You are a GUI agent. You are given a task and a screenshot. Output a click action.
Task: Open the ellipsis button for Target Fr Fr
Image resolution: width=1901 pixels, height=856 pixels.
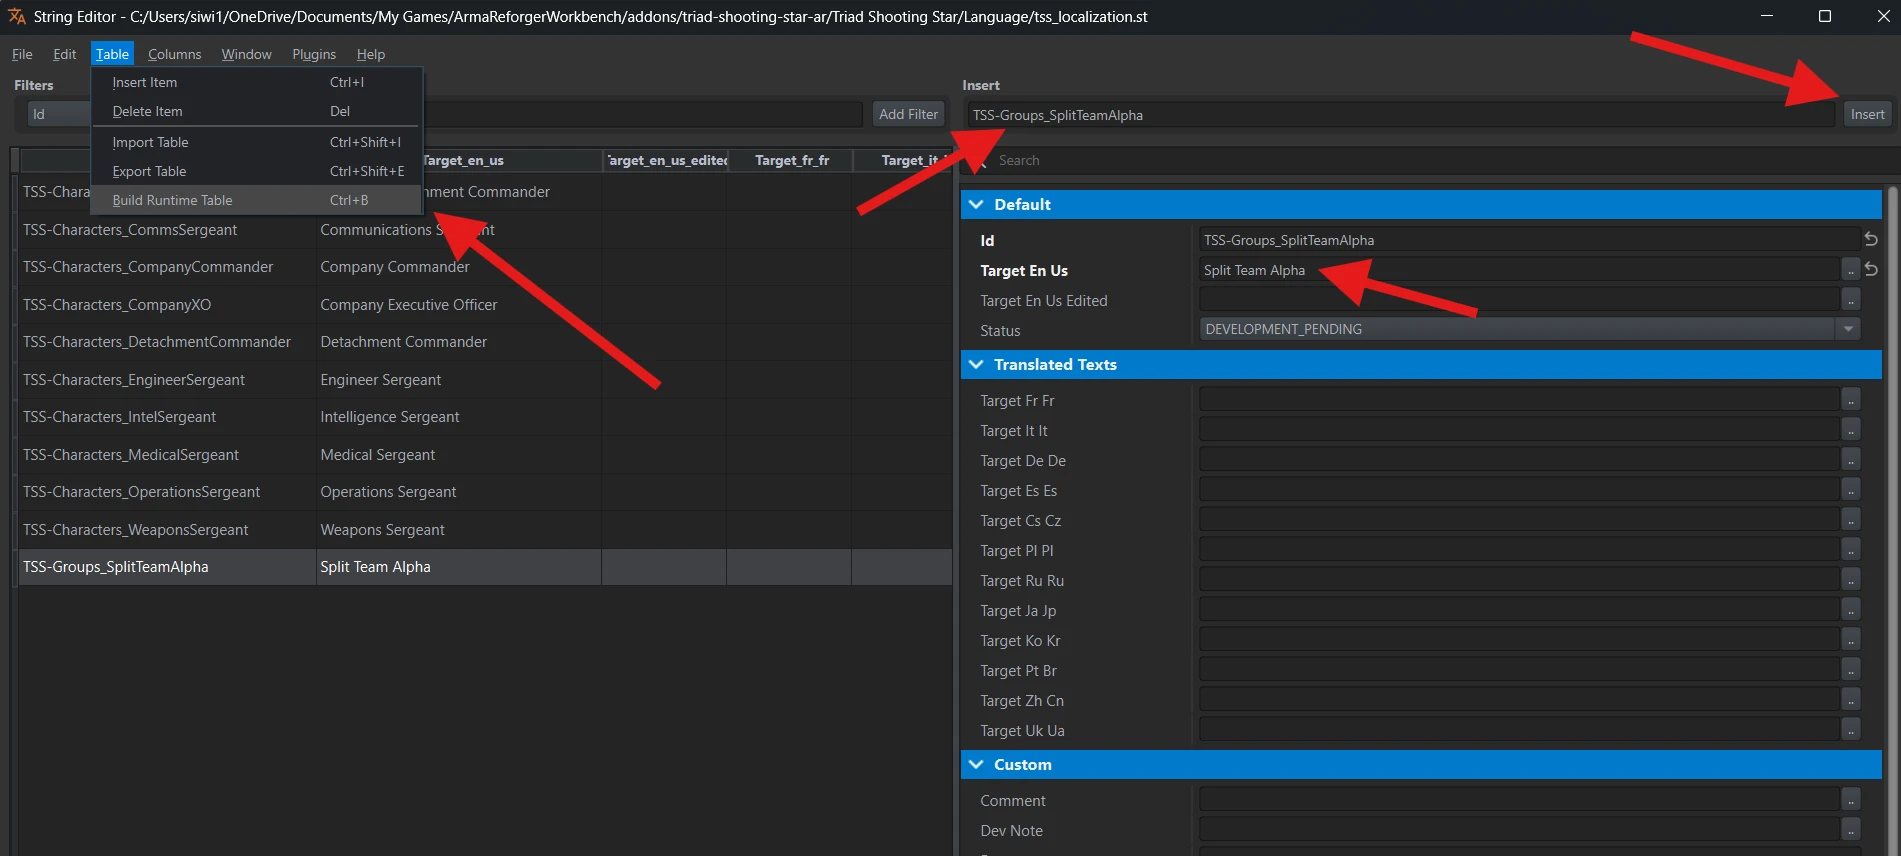pyautogui.click(x=1851, y=400)
